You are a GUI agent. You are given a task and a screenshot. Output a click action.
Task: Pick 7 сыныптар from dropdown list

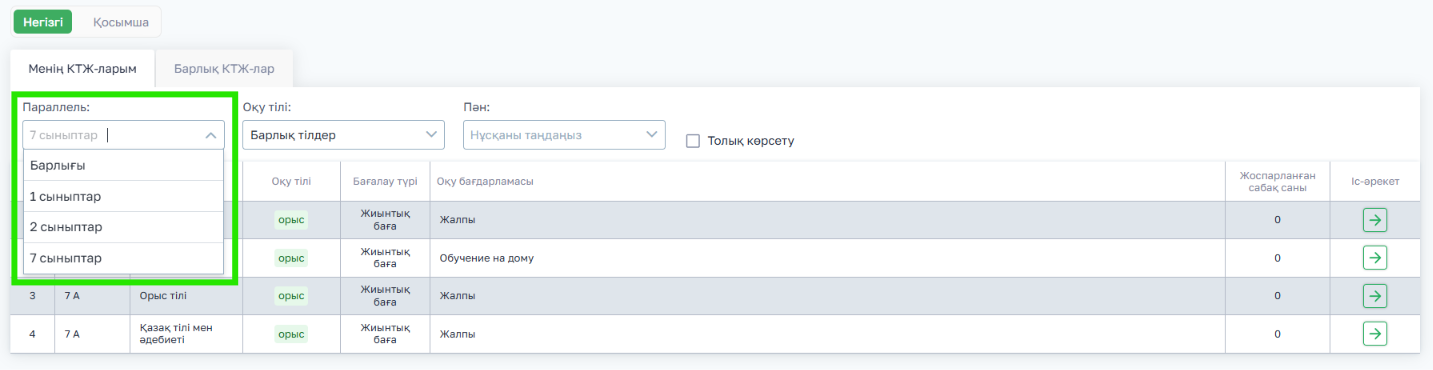coord(123,258)
